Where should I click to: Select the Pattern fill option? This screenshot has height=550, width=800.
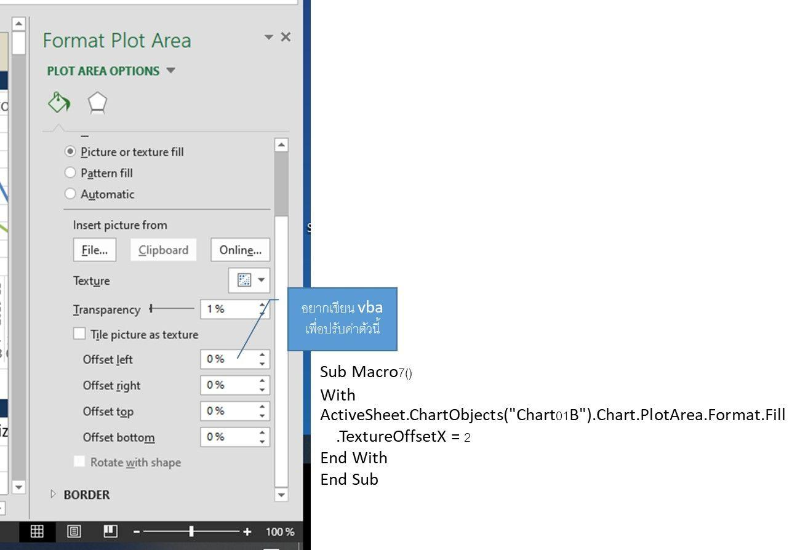70,173
